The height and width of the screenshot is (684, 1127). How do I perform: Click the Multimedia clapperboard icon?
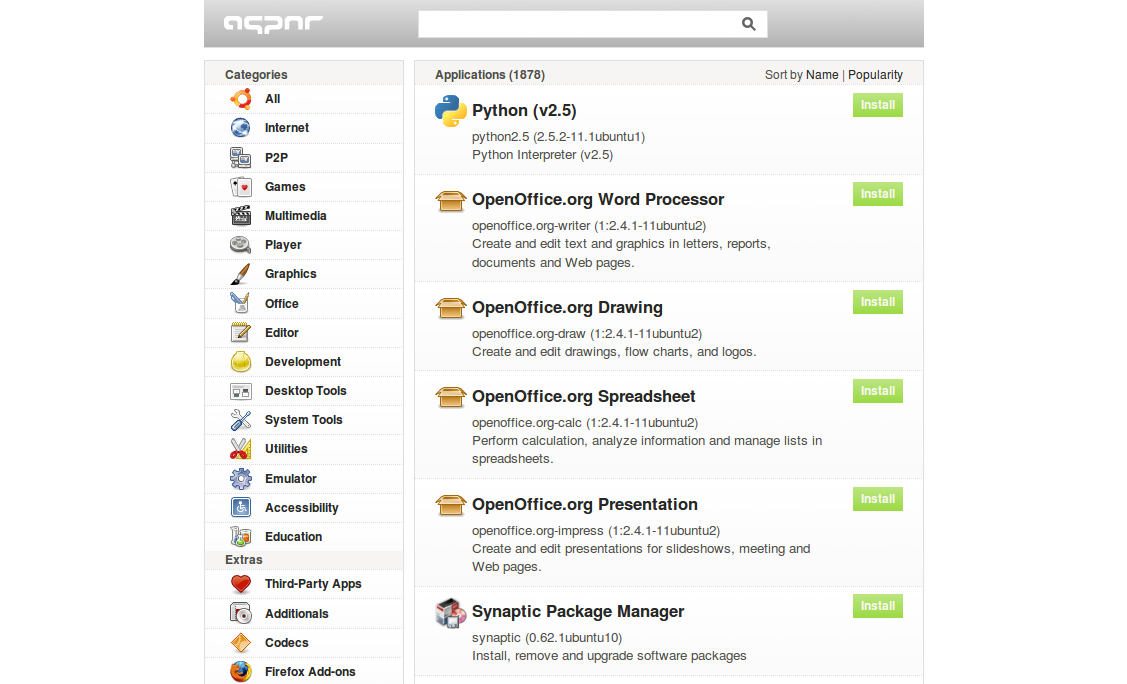coord(241,216)
